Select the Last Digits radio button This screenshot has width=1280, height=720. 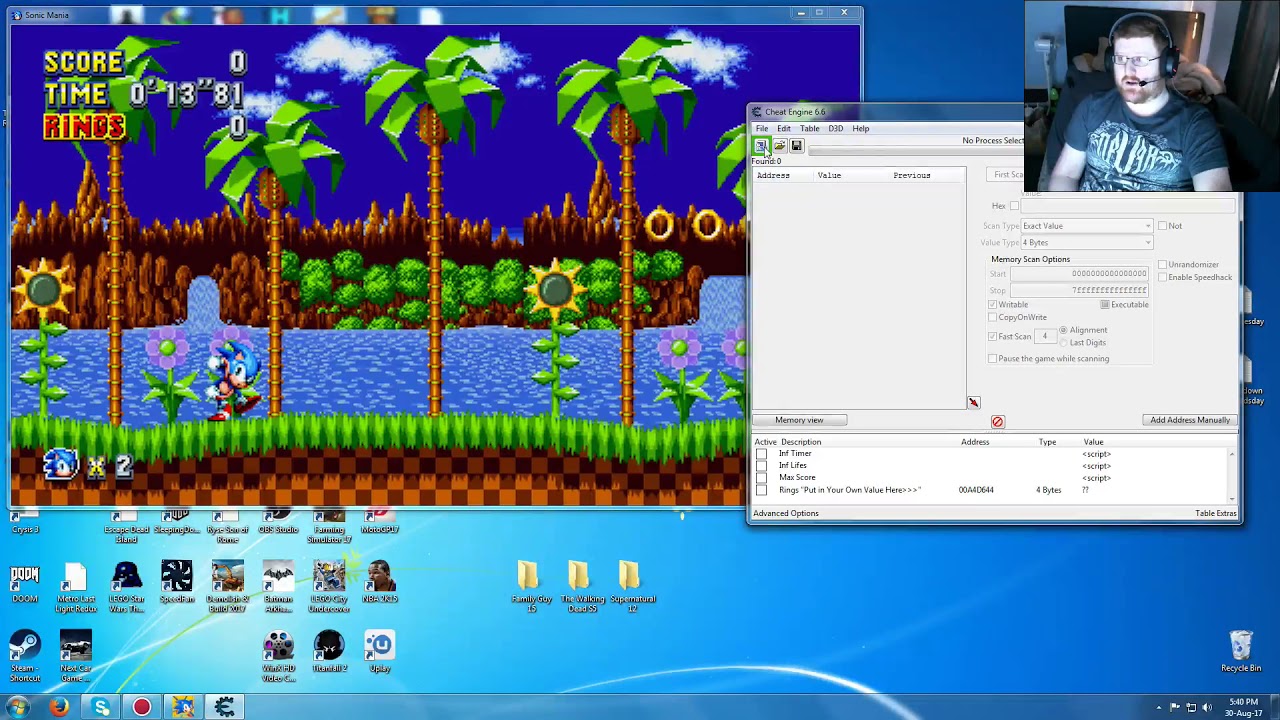1063,343
